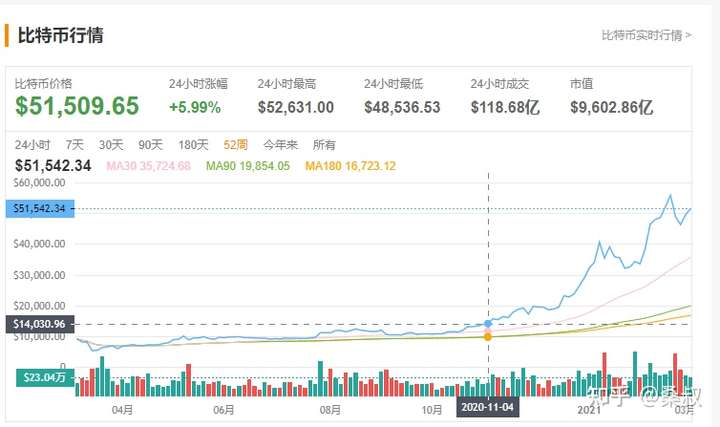The height and width of the screenshot is (427, 720).
Task: Select the 90天 range tab
Action: click(151, 145)
